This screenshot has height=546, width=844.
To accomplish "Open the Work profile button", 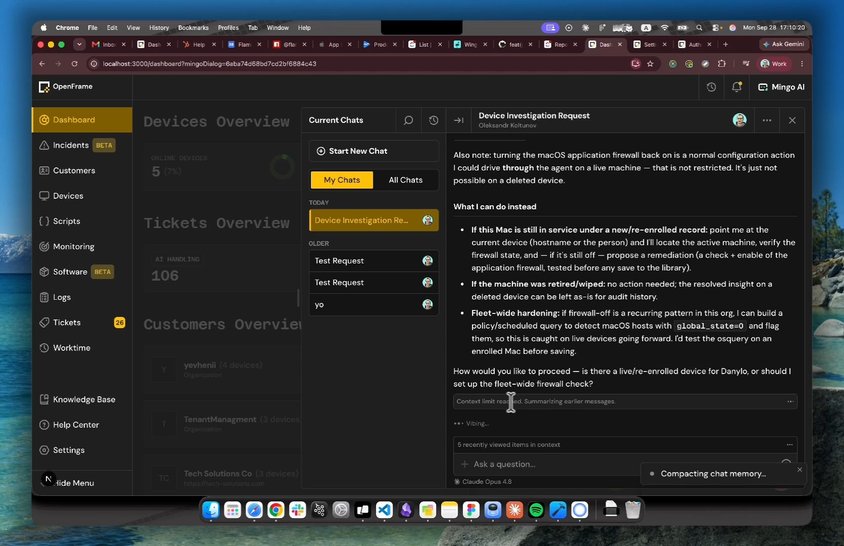I will point(773,64).
